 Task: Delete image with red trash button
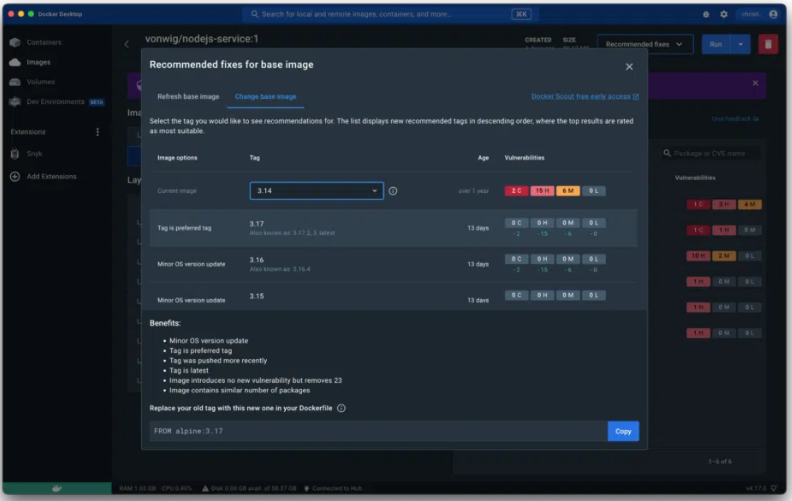(768, 44)
